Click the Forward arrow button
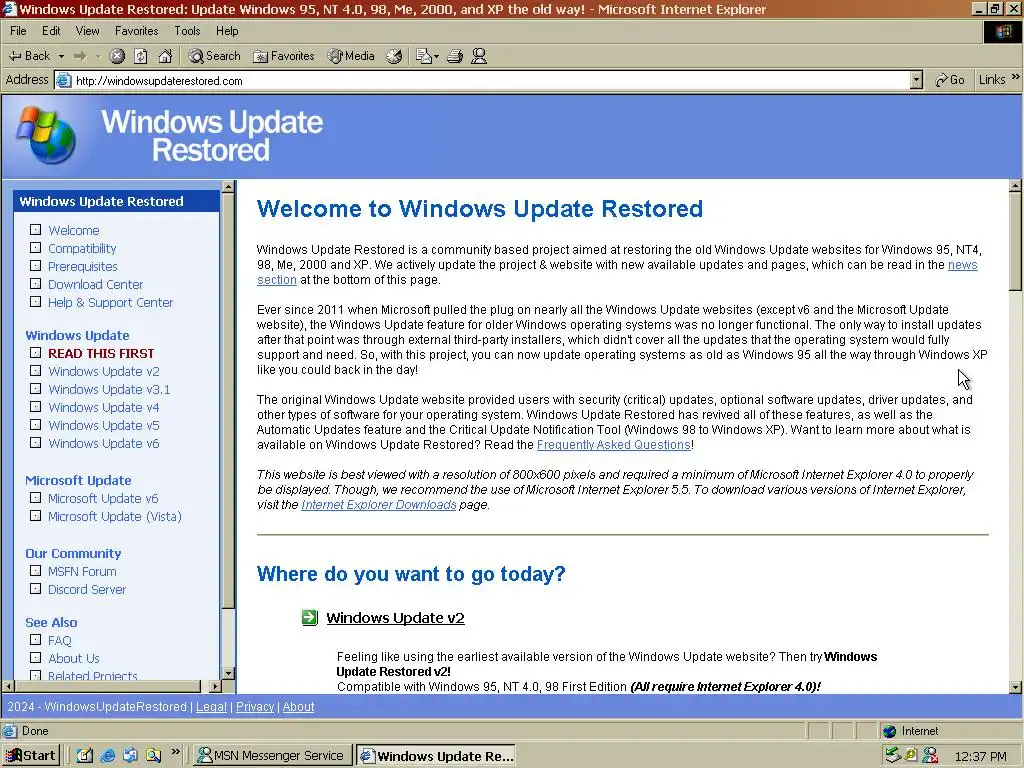1024x768 pixels. click(80, 56)
